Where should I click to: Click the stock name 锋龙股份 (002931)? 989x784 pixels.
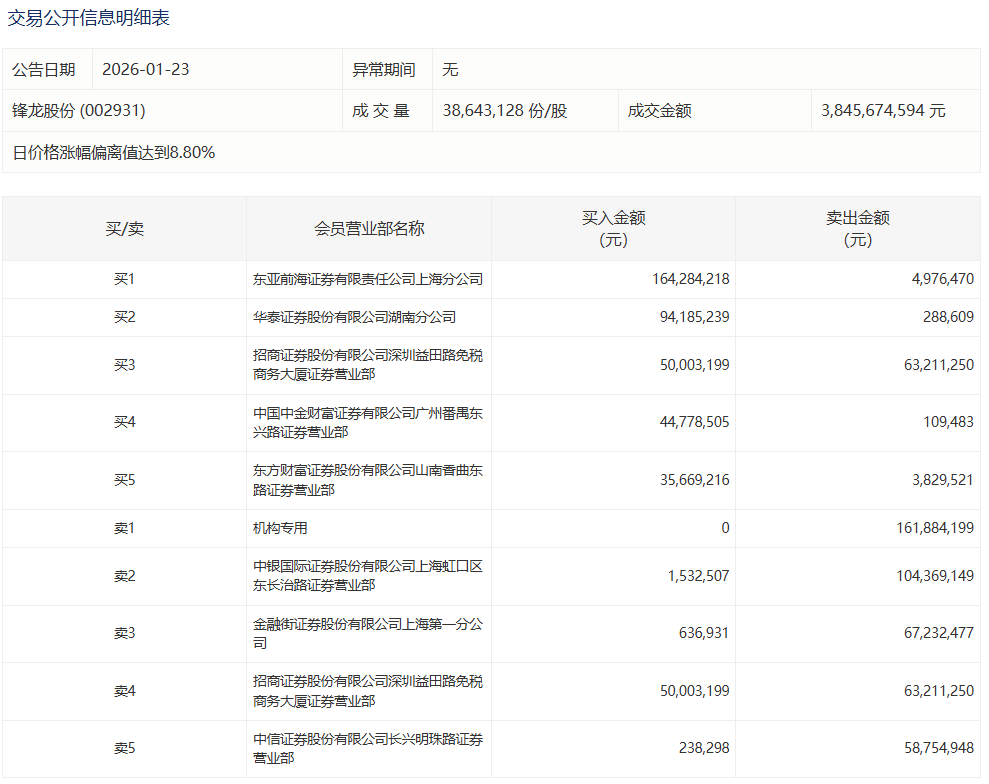79,111
